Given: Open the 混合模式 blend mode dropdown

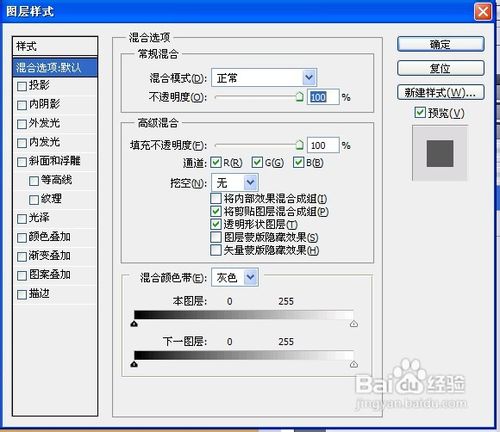Looking at the screenshot, I should coord(264,78).
